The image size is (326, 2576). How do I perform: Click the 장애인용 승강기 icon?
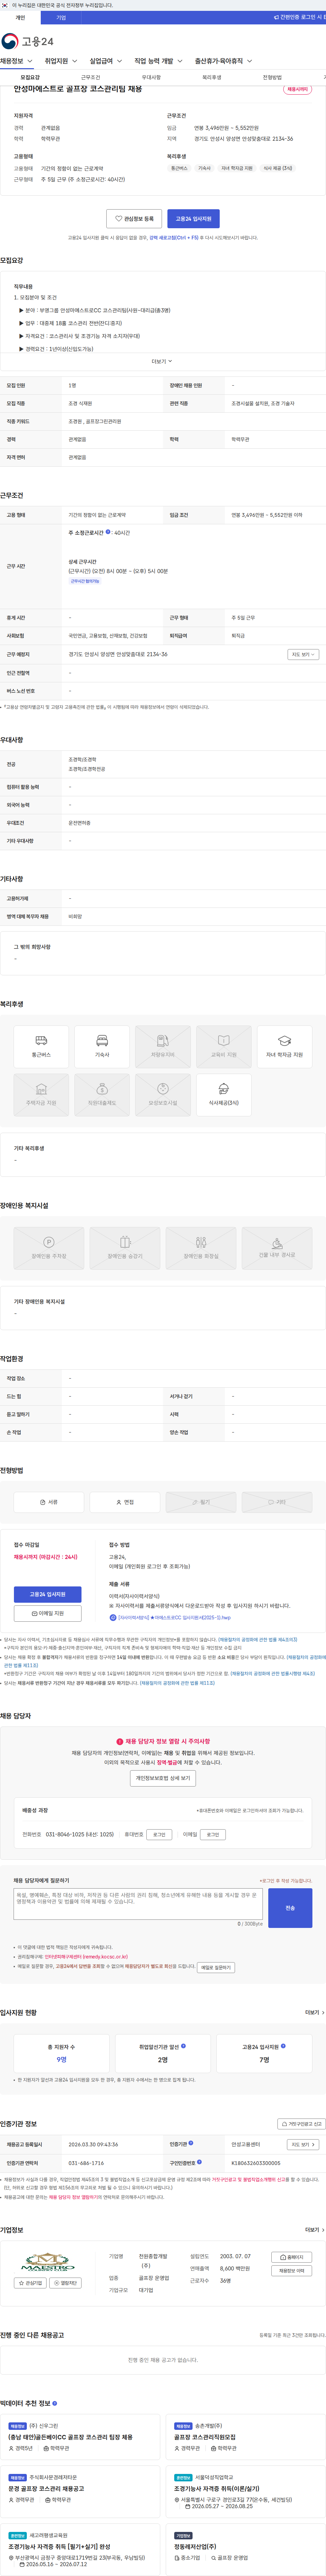[125, 1248]
